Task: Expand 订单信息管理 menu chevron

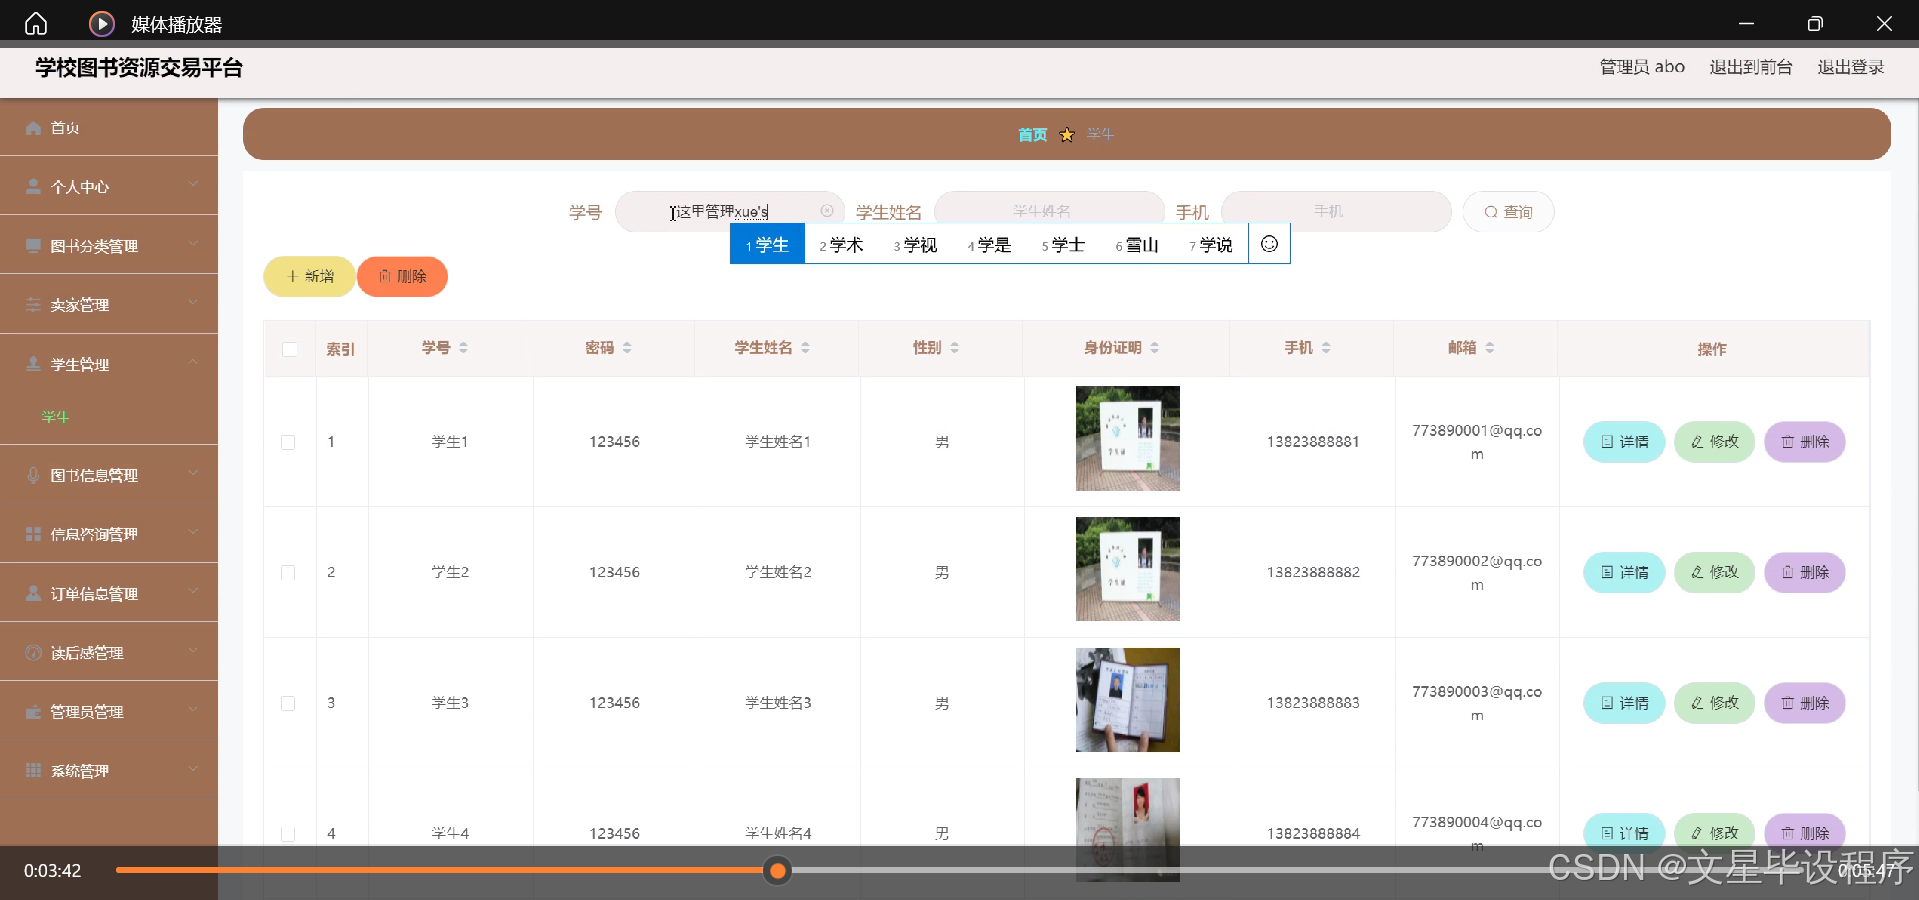Action: click(193, 591)
